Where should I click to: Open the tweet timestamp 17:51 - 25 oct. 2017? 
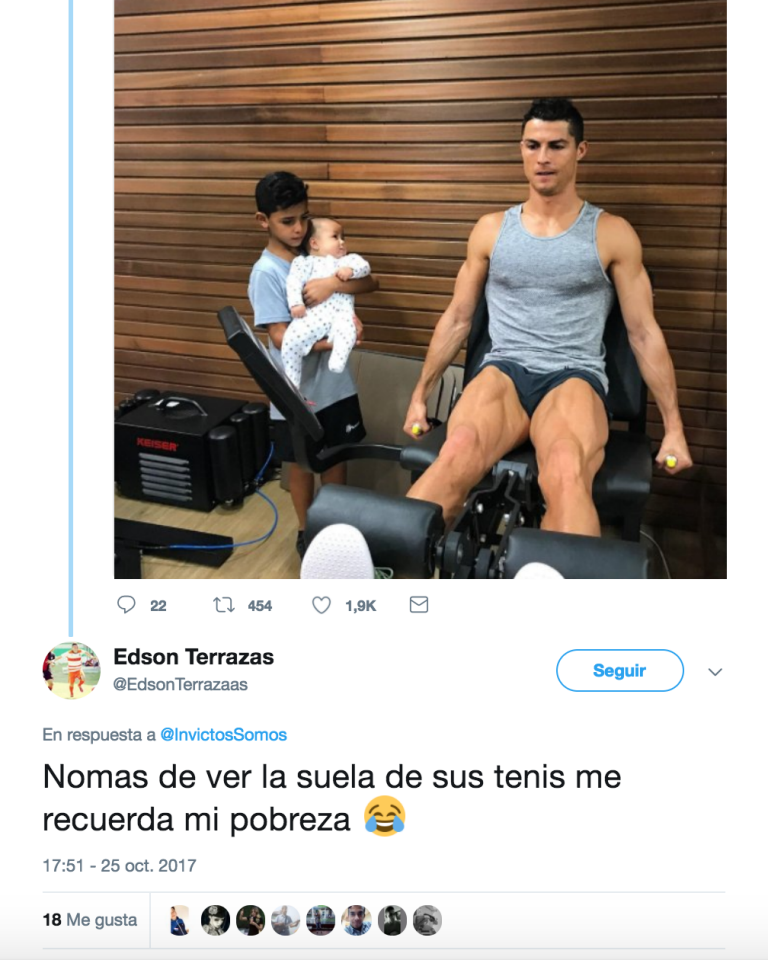click(x=119, y=866)
